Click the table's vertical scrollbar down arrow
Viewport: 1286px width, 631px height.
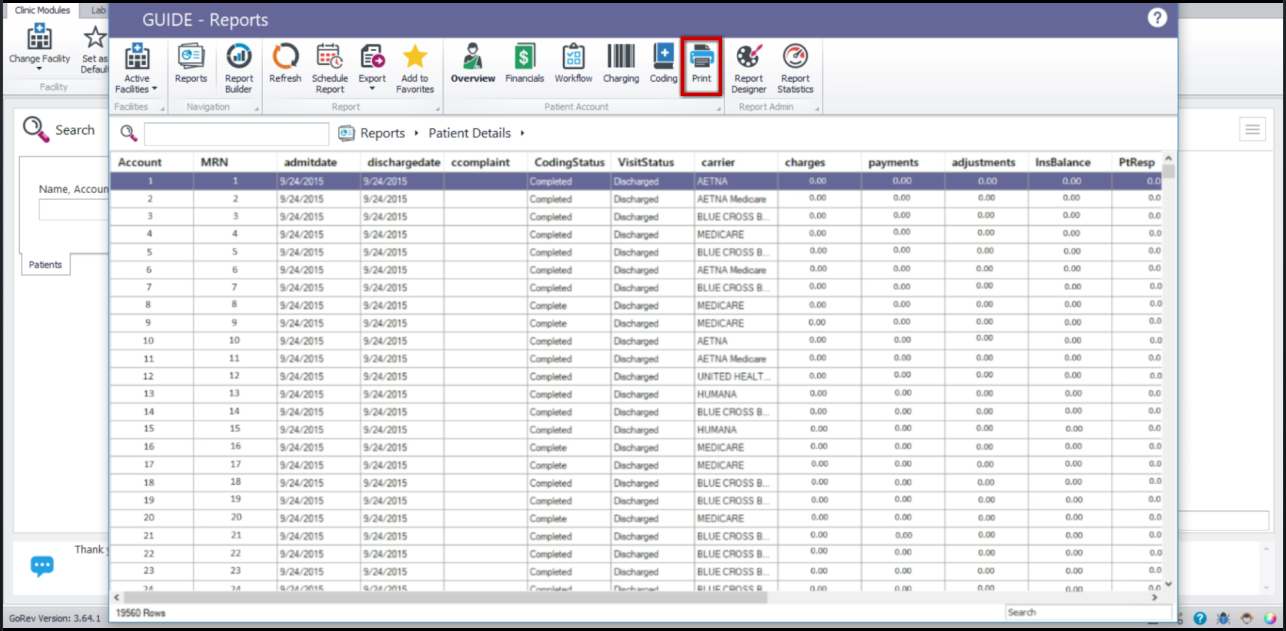[x=1168, y=583]
